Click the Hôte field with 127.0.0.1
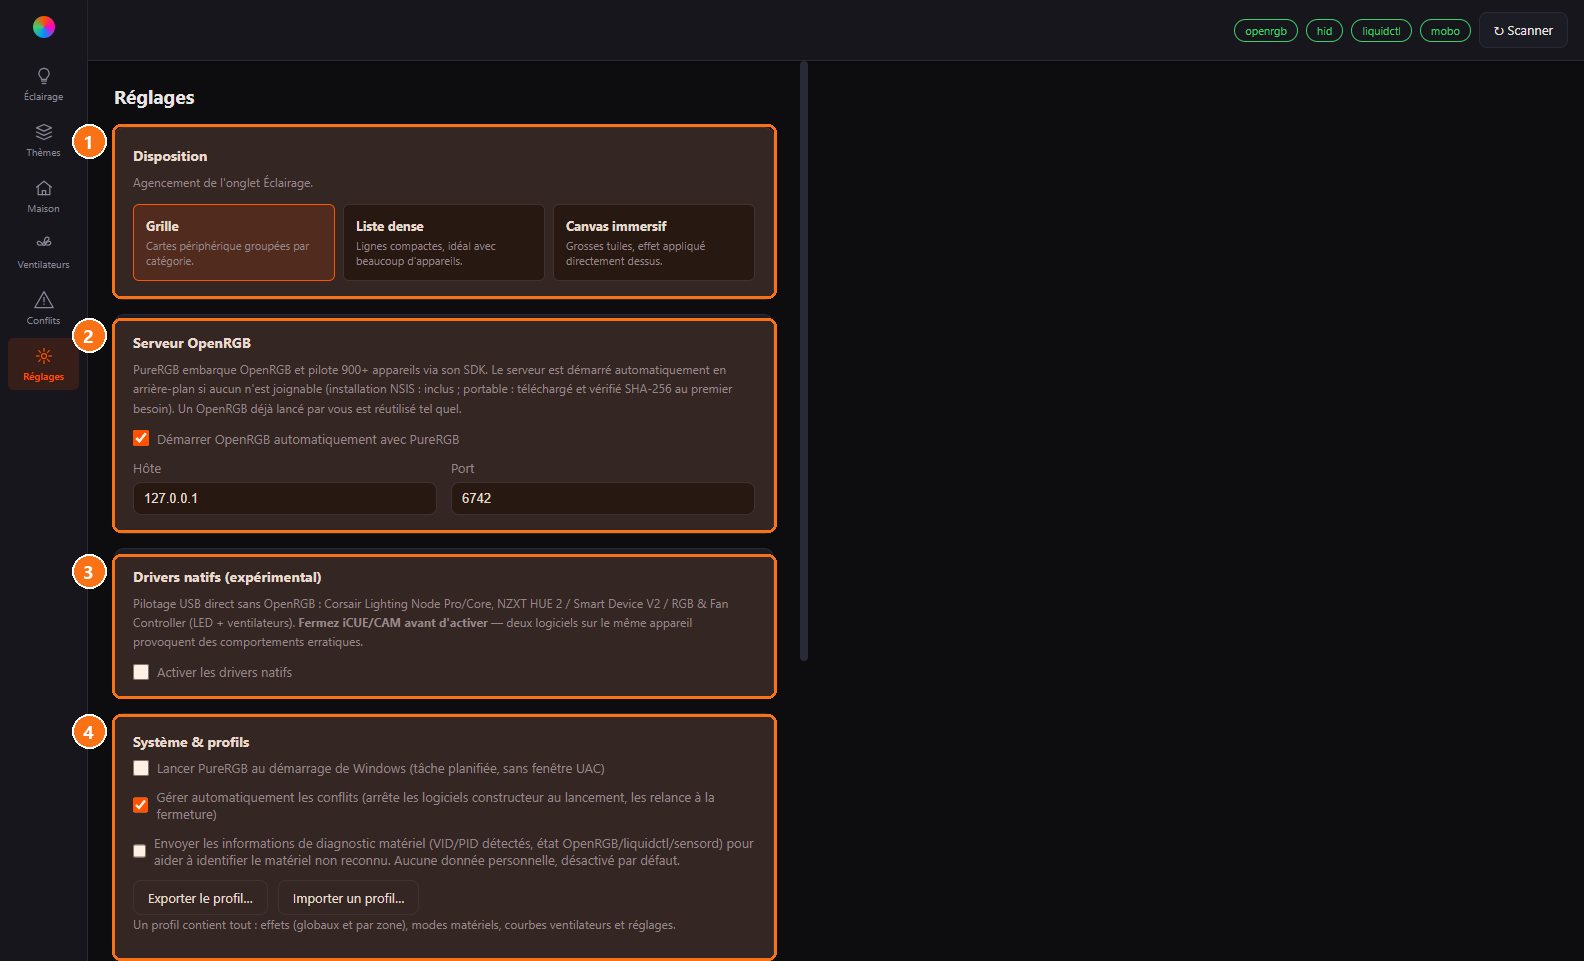 285,498
